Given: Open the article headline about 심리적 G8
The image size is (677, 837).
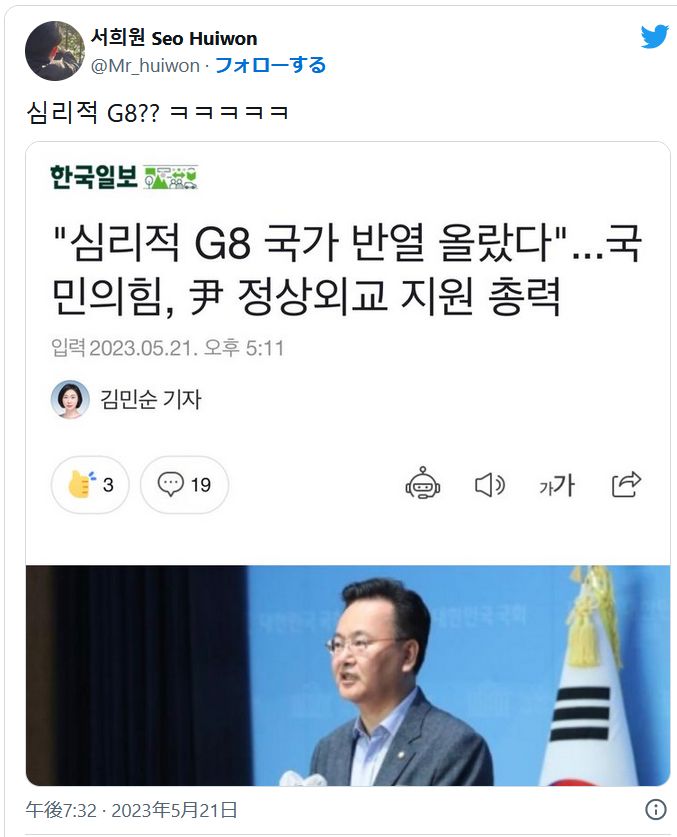Looking at the screenshot, I should pos(347,270).
